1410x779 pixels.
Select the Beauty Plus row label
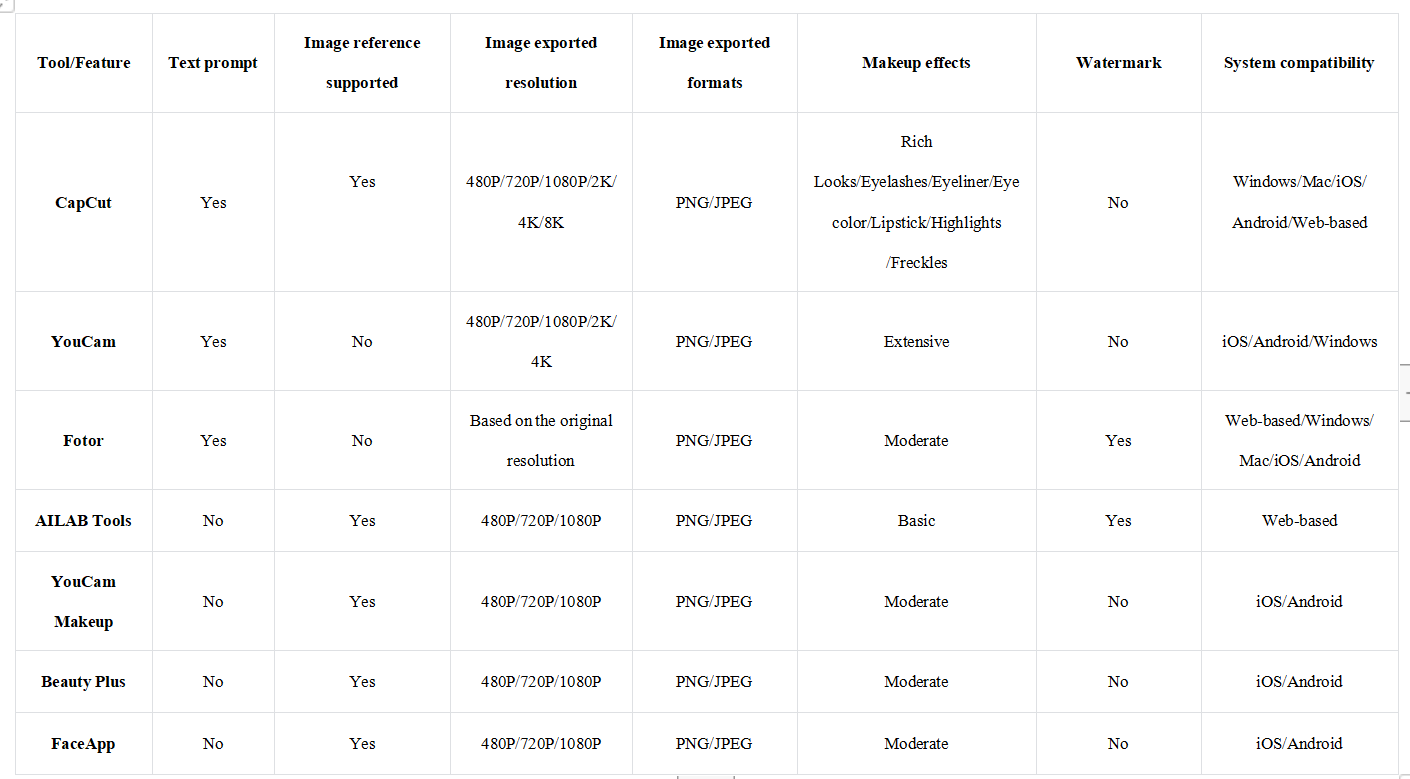click(84, 682)
